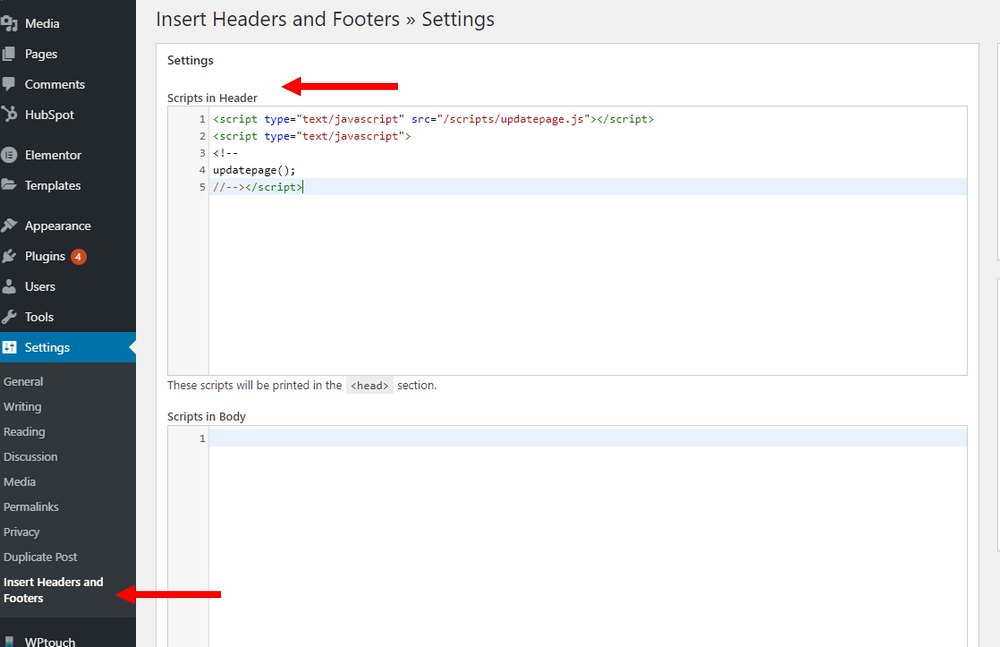Select Insert Headers and Footers submenu
The height and width of the screenshot is (647, 1000).
tap(53, 590)
